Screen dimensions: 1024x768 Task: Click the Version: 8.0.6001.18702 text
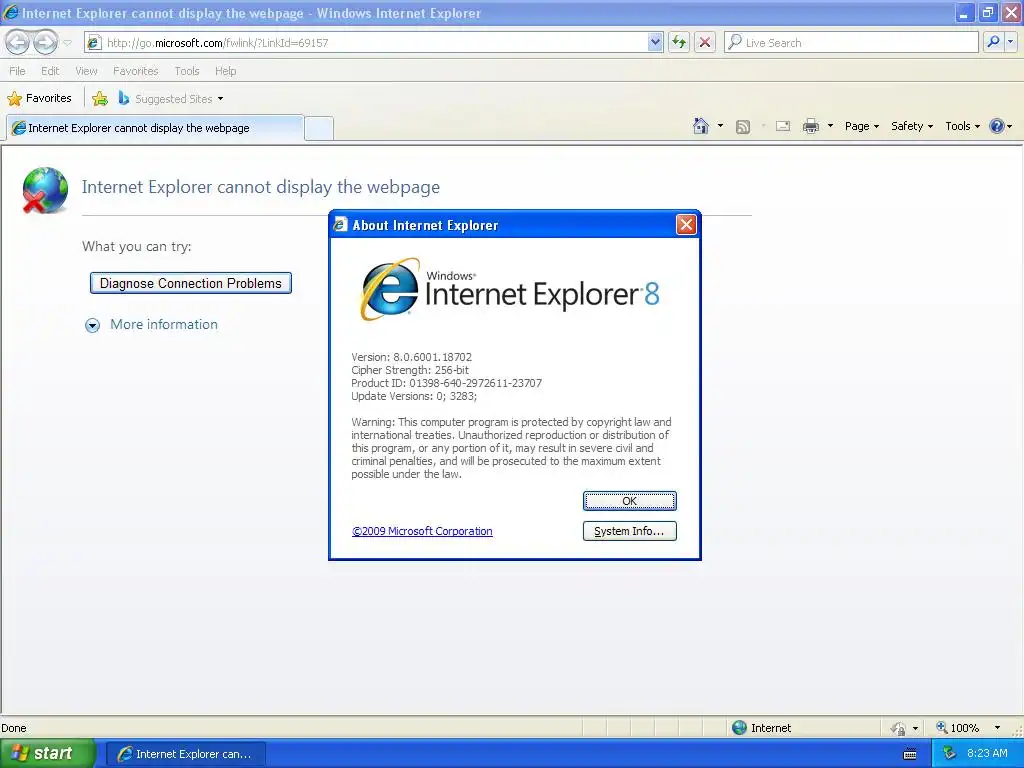tap(411, 357)
